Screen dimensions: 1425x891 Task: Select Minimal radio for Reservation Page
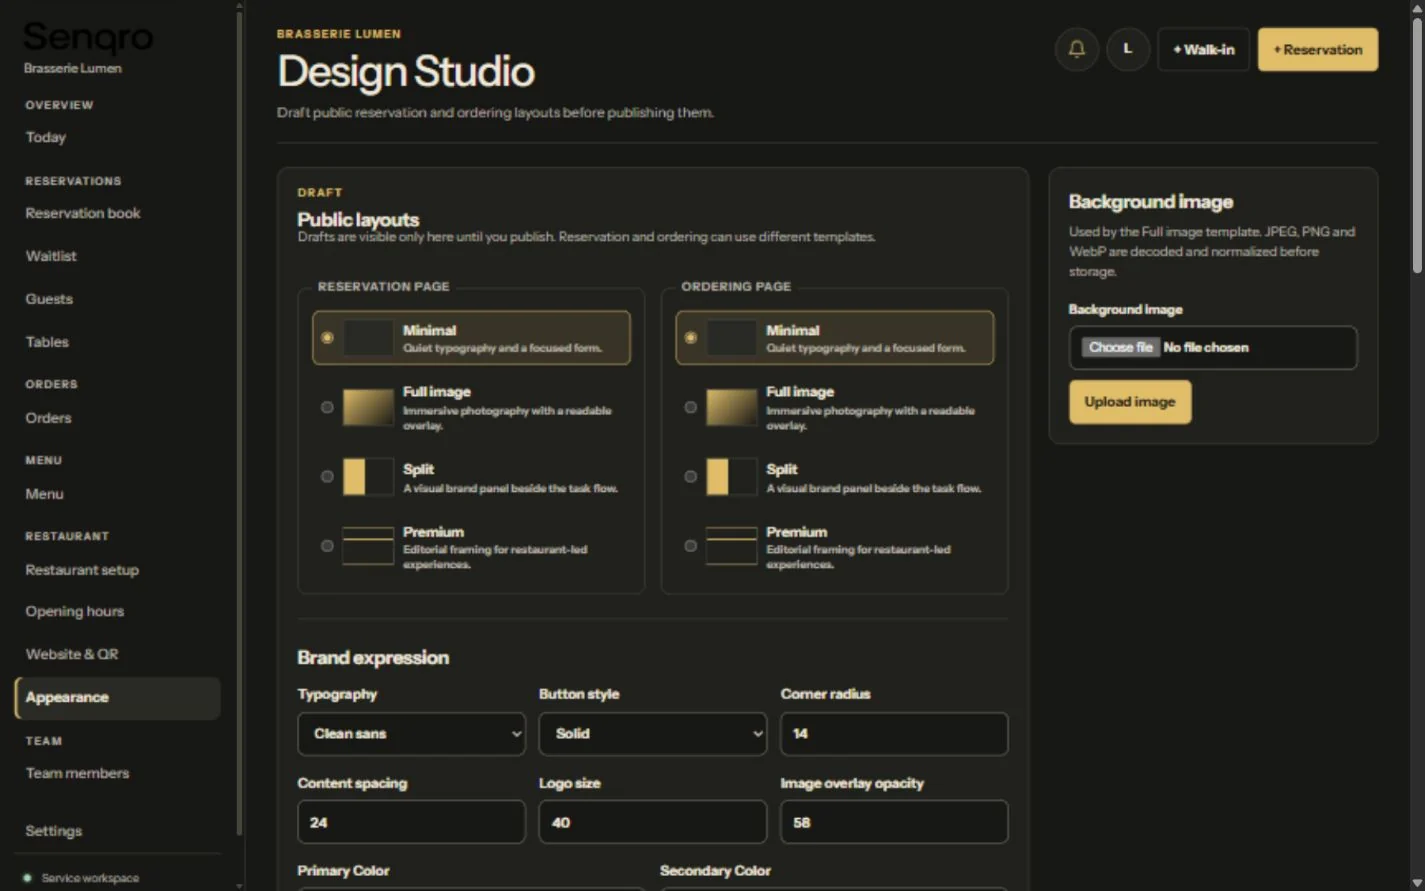[327, 338]
